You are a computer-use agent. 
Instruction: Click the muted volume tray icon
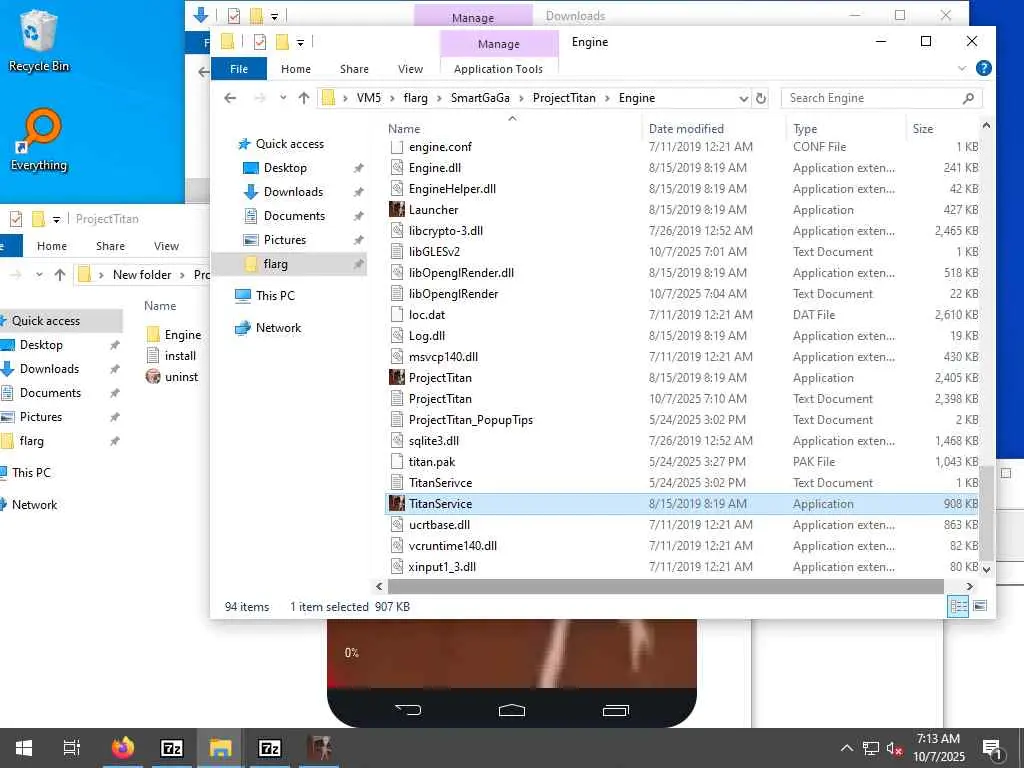894,748
